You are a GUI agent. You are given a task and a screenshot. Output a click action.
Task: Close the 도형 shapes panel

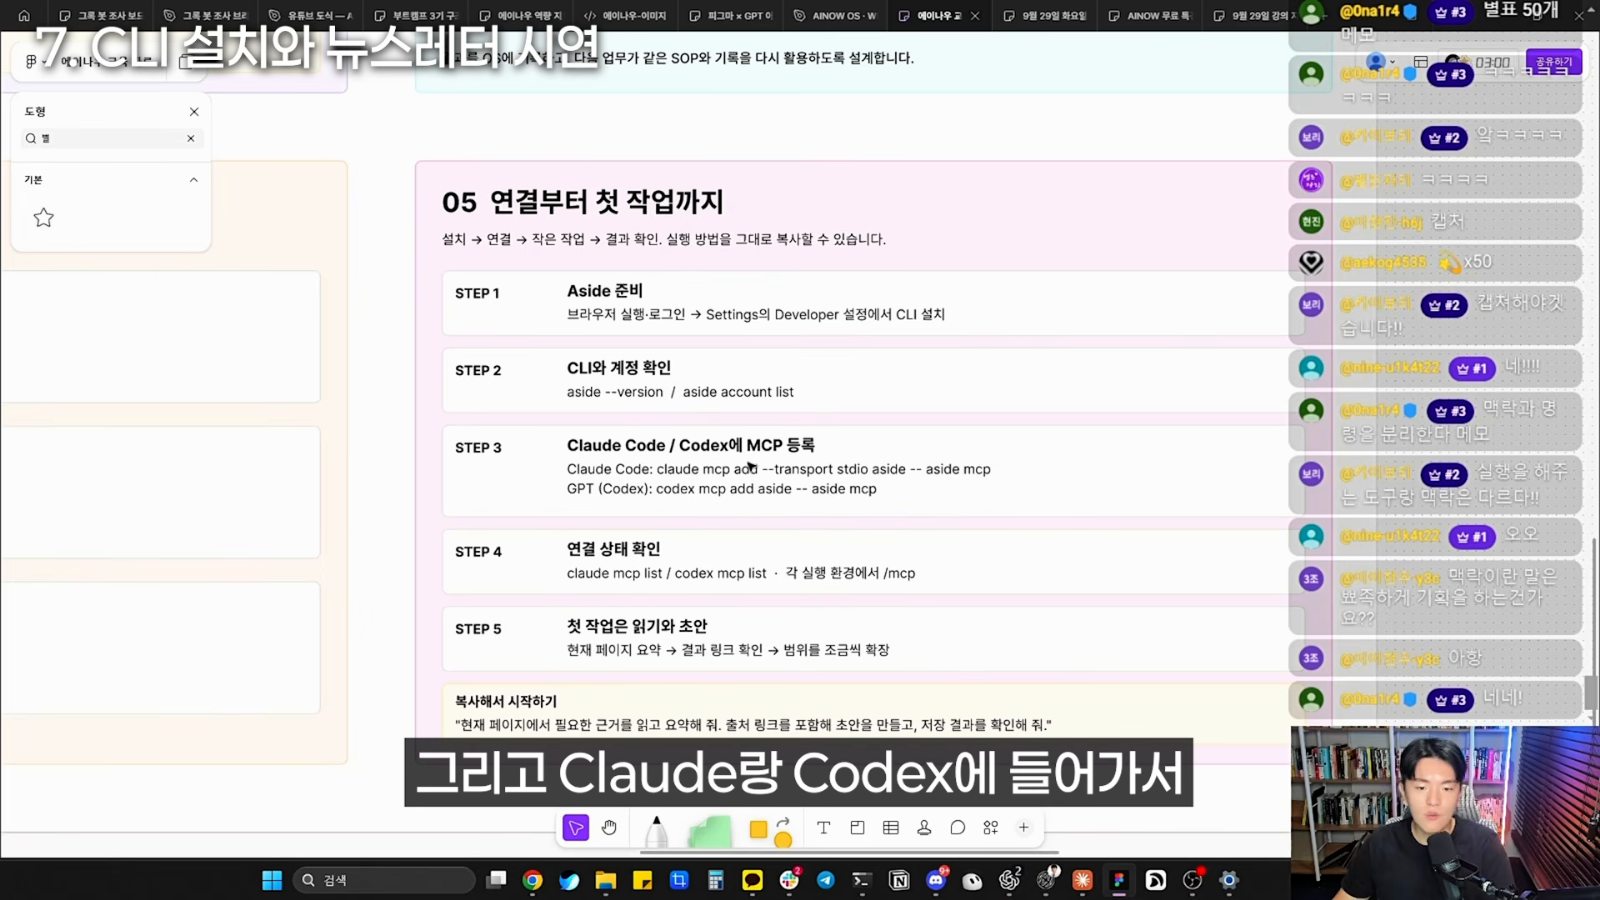(x=194, y=112)
